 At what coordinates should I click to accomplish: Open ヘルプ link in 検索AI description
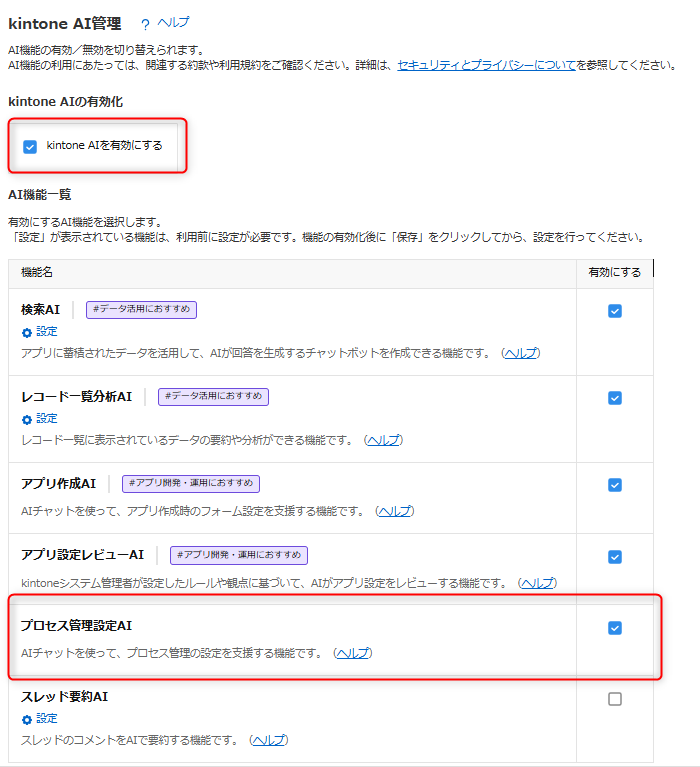pos(520,353)
